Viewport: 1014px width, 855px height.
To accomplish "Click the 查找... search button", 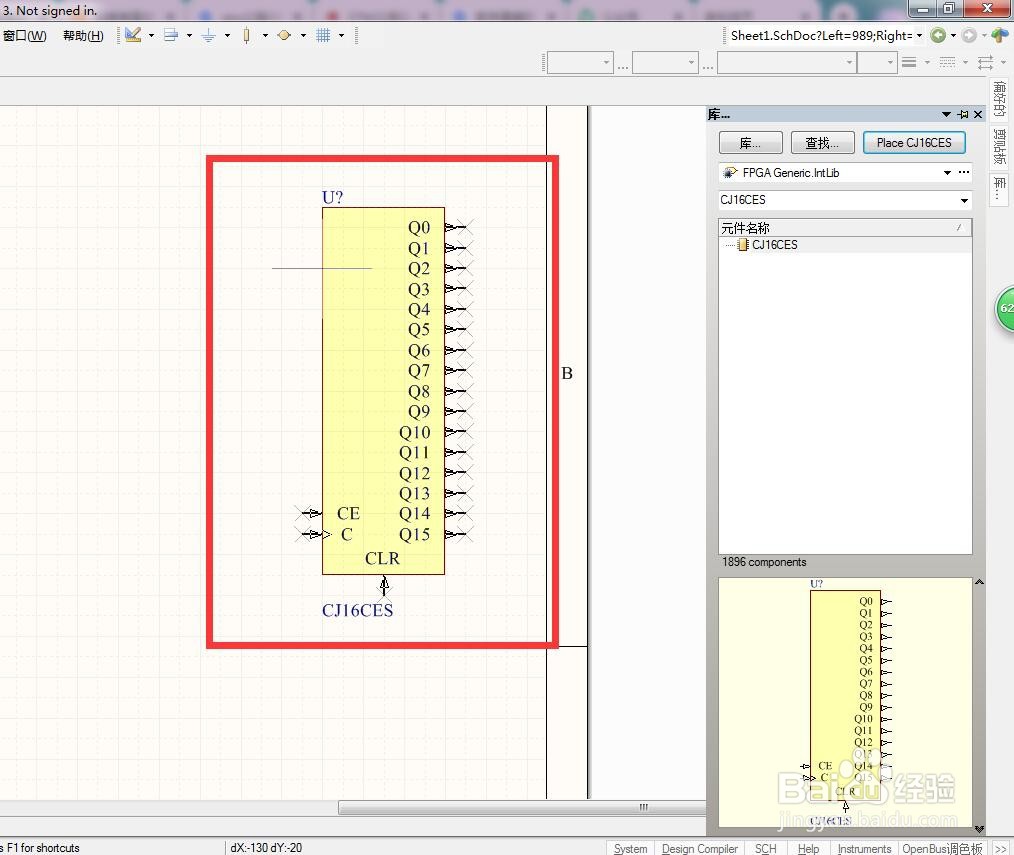I will tap(822, 143).
